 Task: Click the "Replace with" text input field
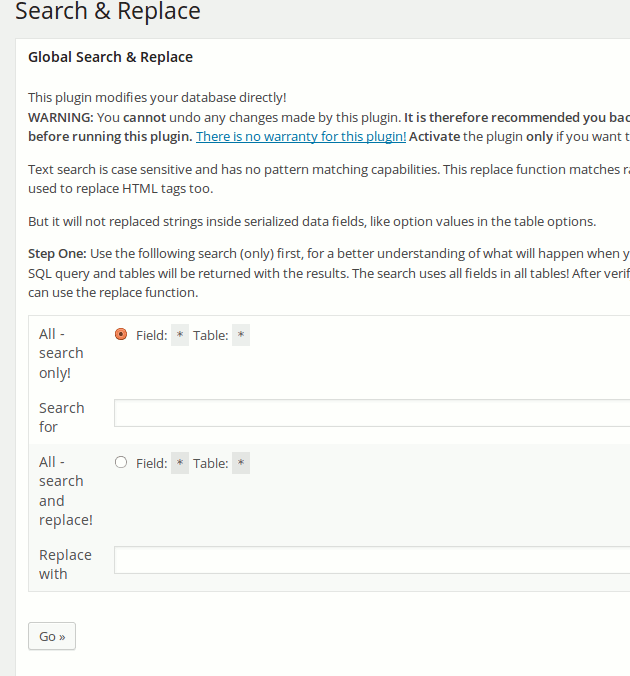(x=371, y=560)
